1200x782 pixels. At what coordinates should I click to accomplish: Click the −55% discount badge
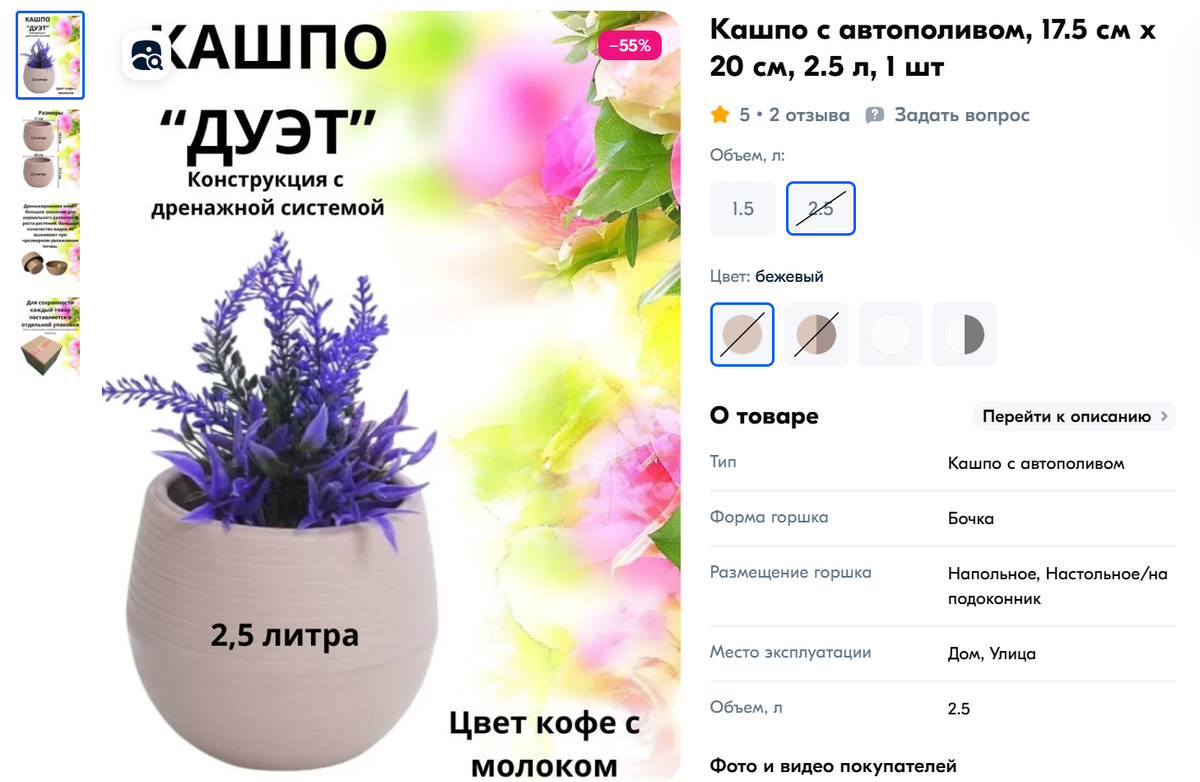coord(629,45)
